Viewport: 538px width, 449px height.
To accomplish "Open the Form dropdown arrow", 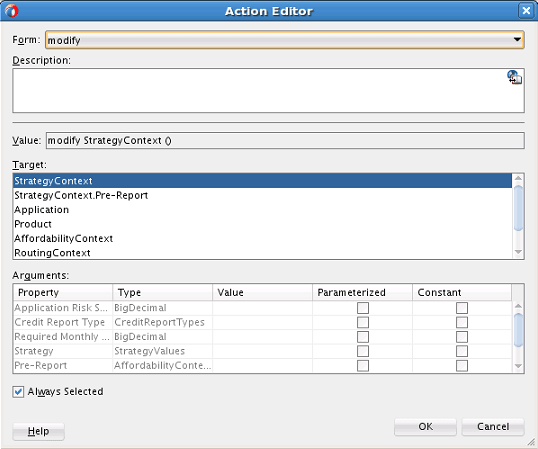I will click(x=517, y=39).
